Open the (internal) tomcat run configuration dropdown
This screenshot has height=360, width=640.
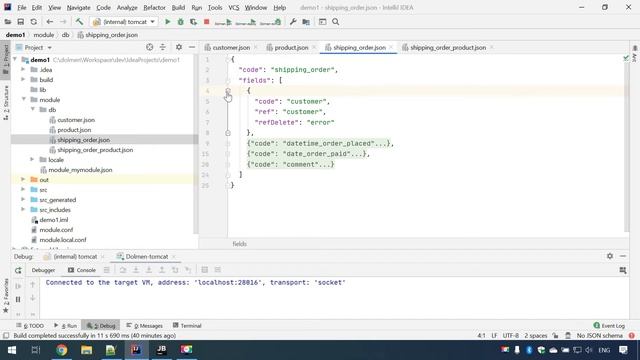click(124, 22)
